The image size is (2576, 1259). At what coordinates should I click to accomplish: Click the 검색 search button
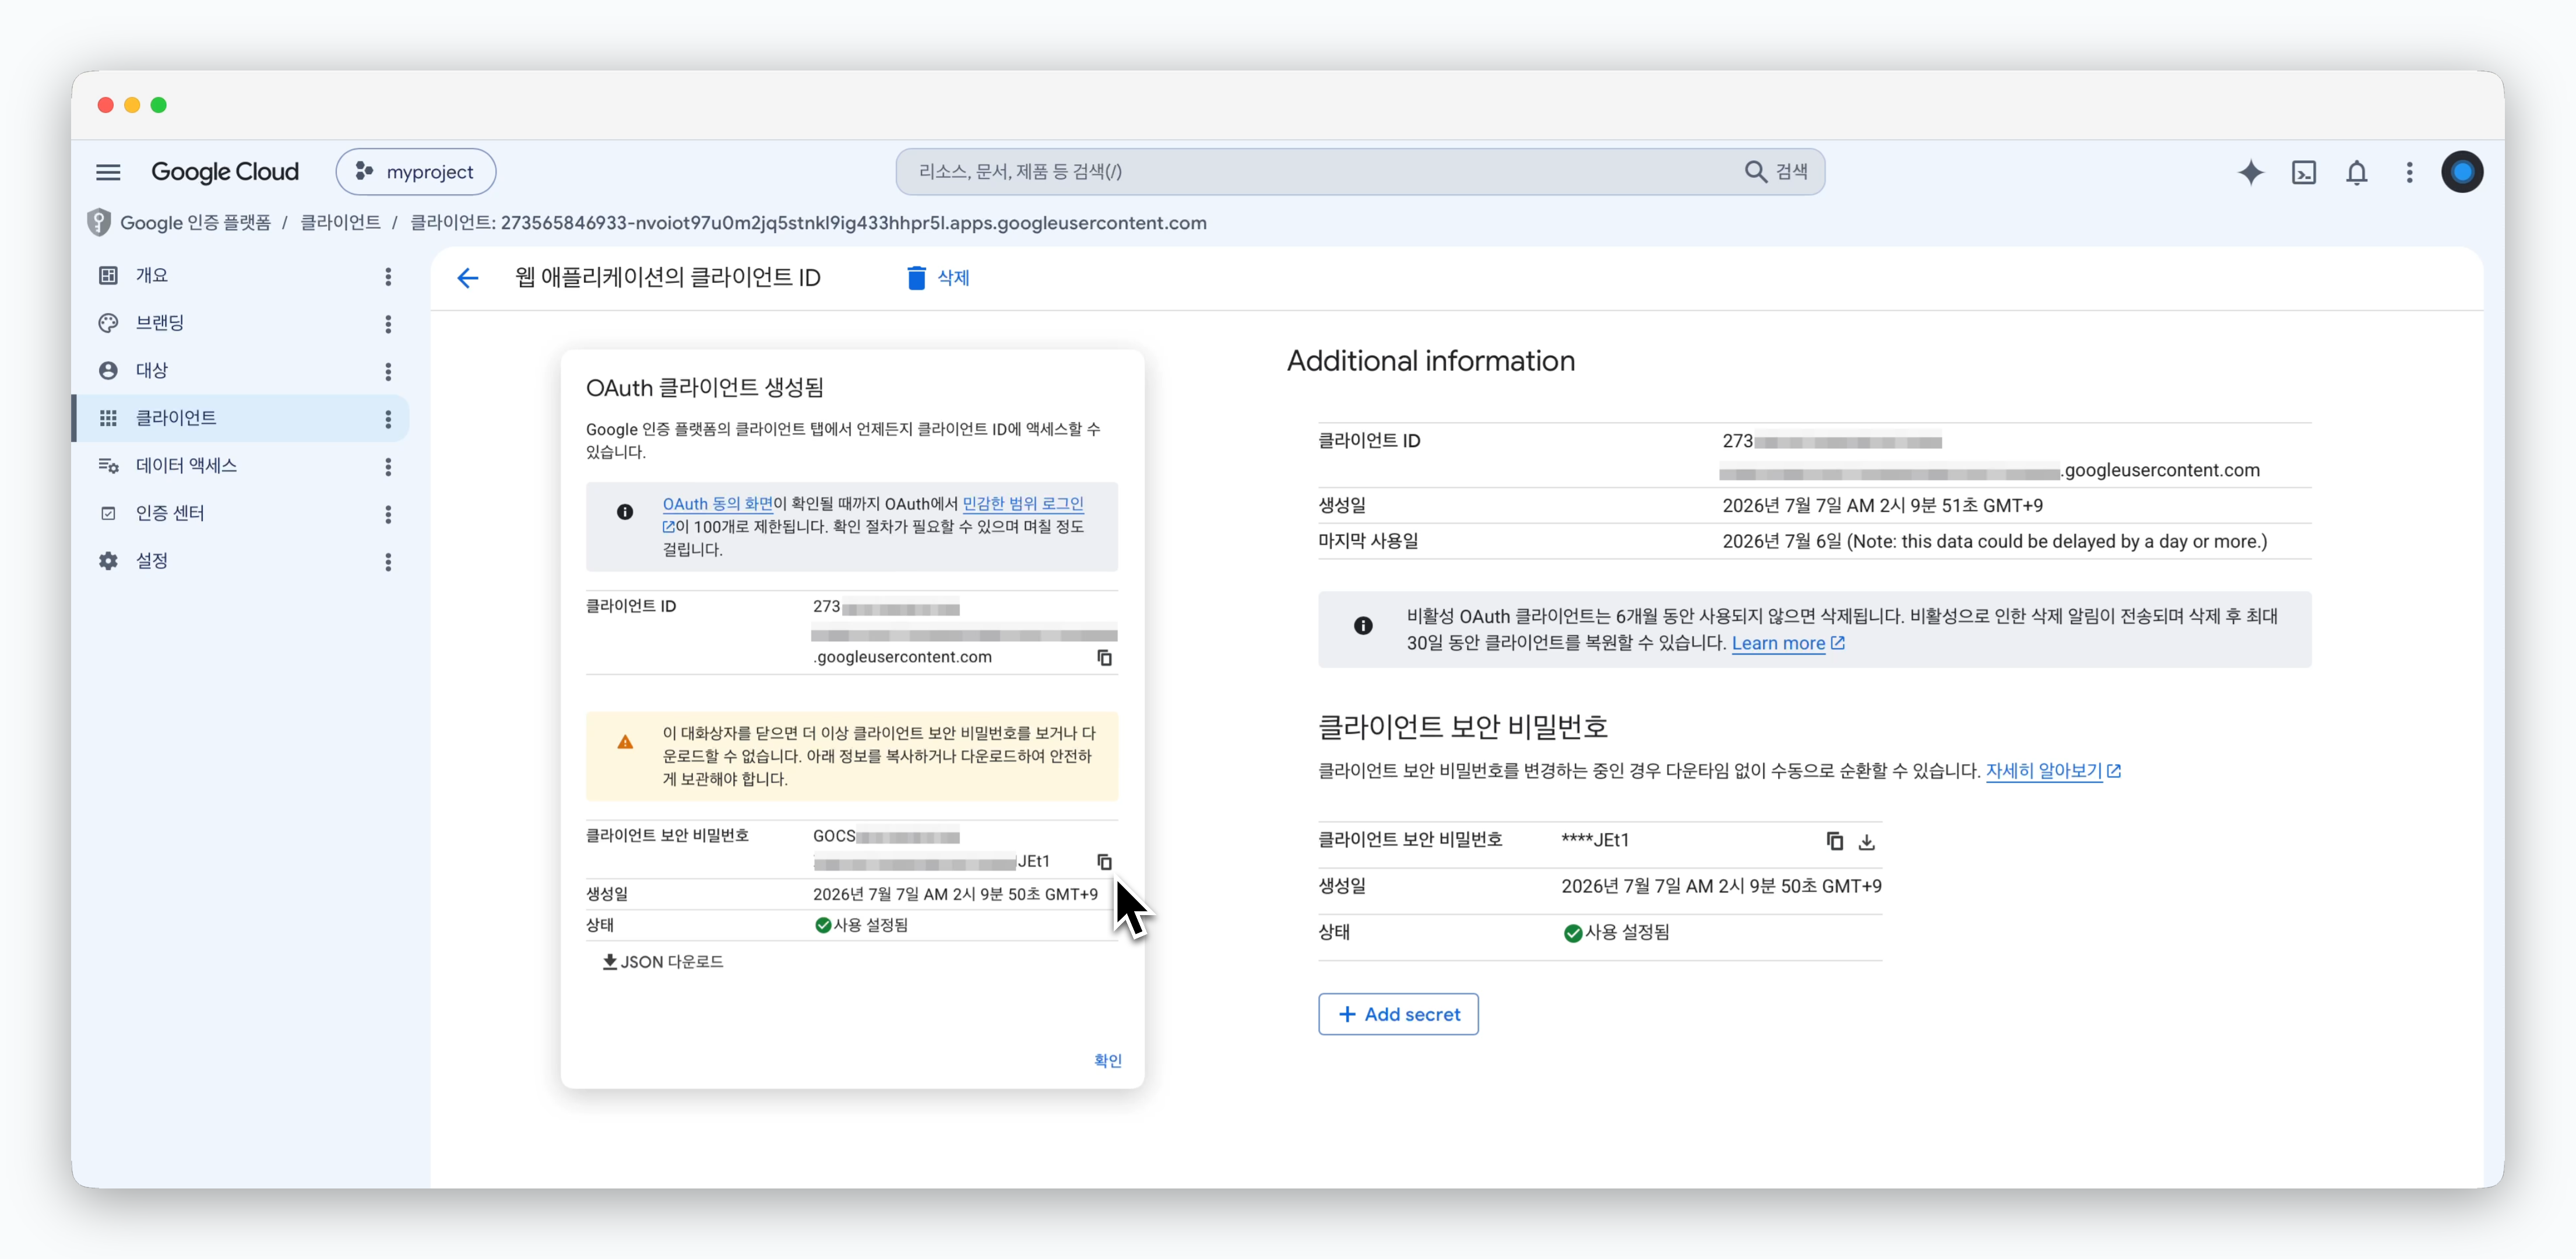pos(1776,172)
